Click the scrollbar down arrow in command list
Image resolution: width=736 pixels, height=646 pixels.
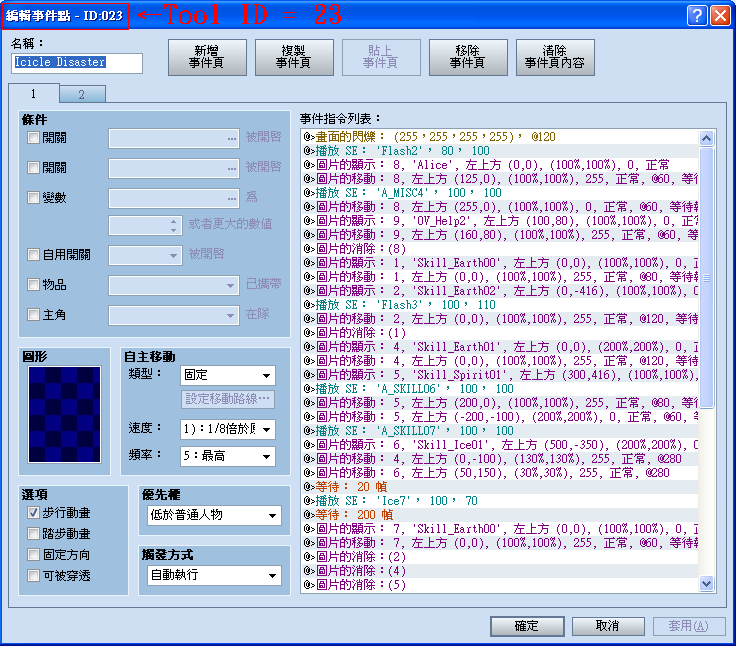coord(706,583)
